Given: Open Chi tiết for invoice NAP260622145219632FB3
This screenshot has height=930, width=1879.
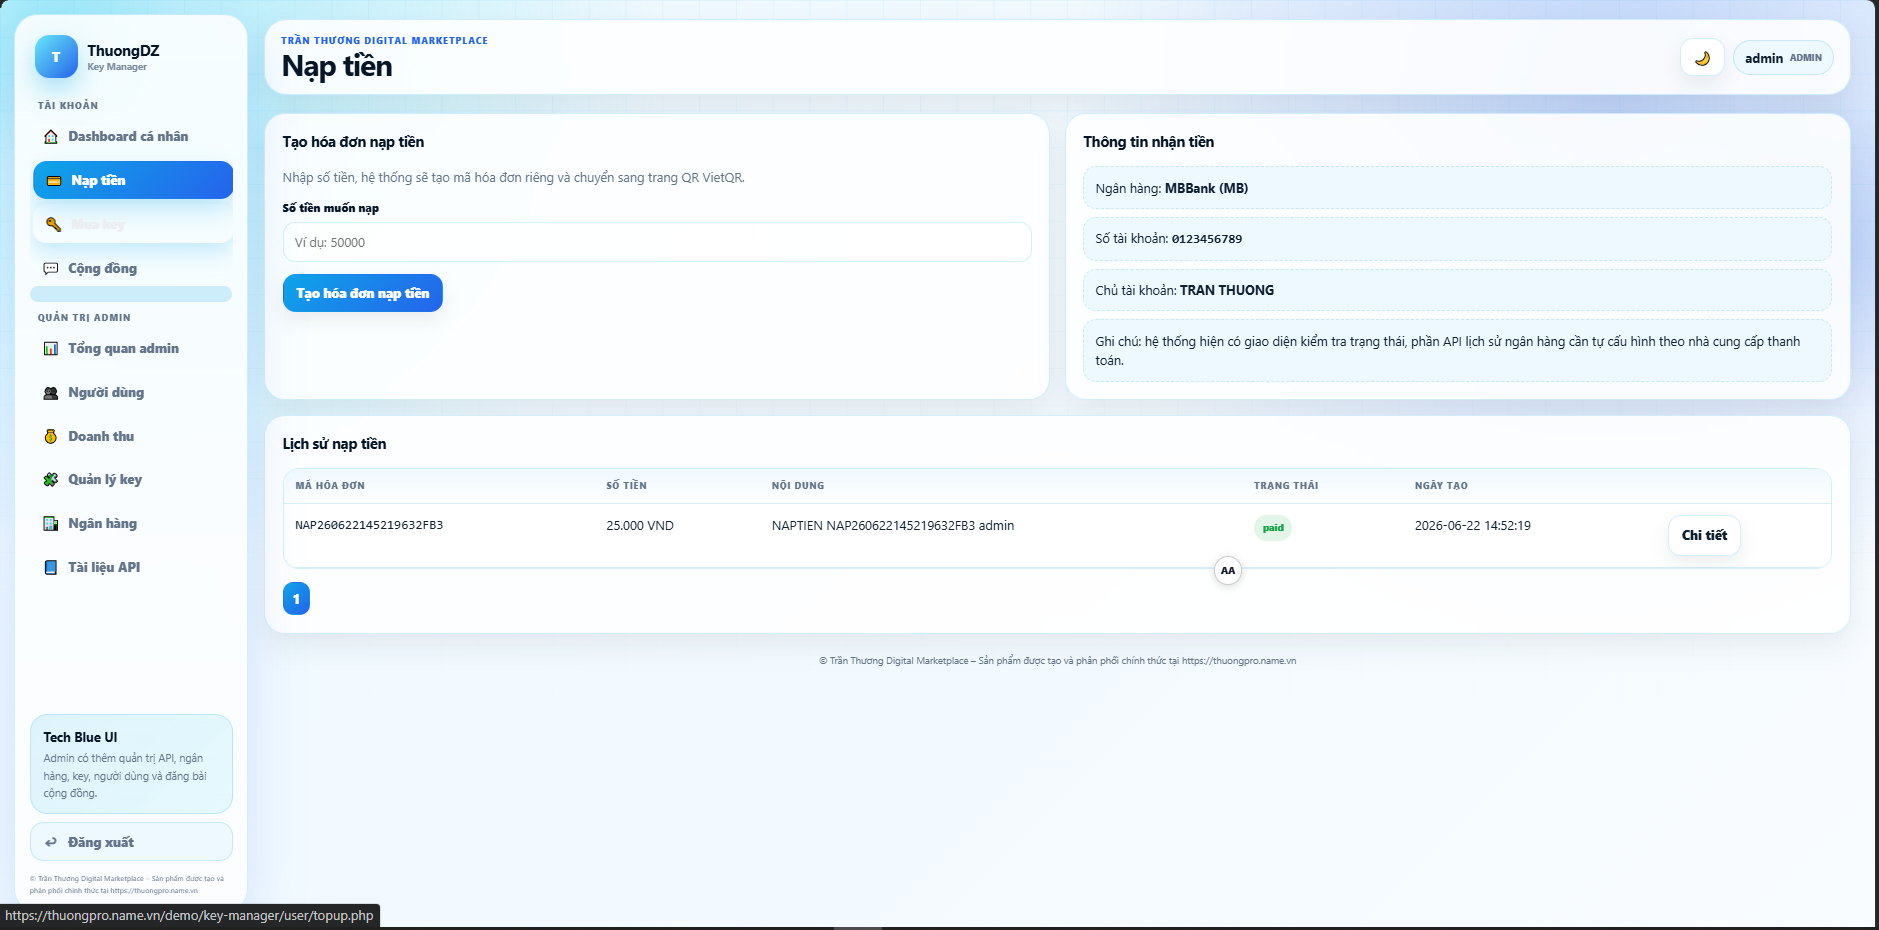Looking at the screenshot, I should 1704,535.
